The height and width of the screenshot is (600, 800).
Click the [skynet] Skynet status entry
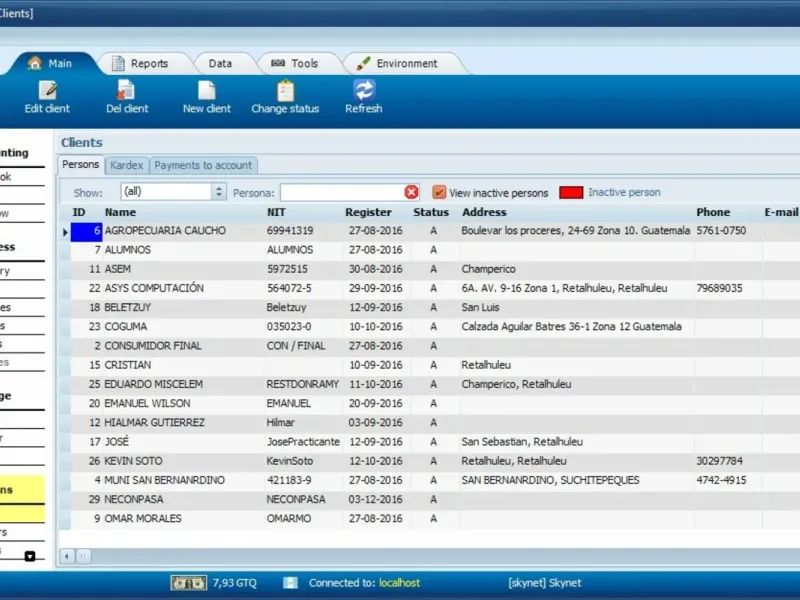[544, 583]
